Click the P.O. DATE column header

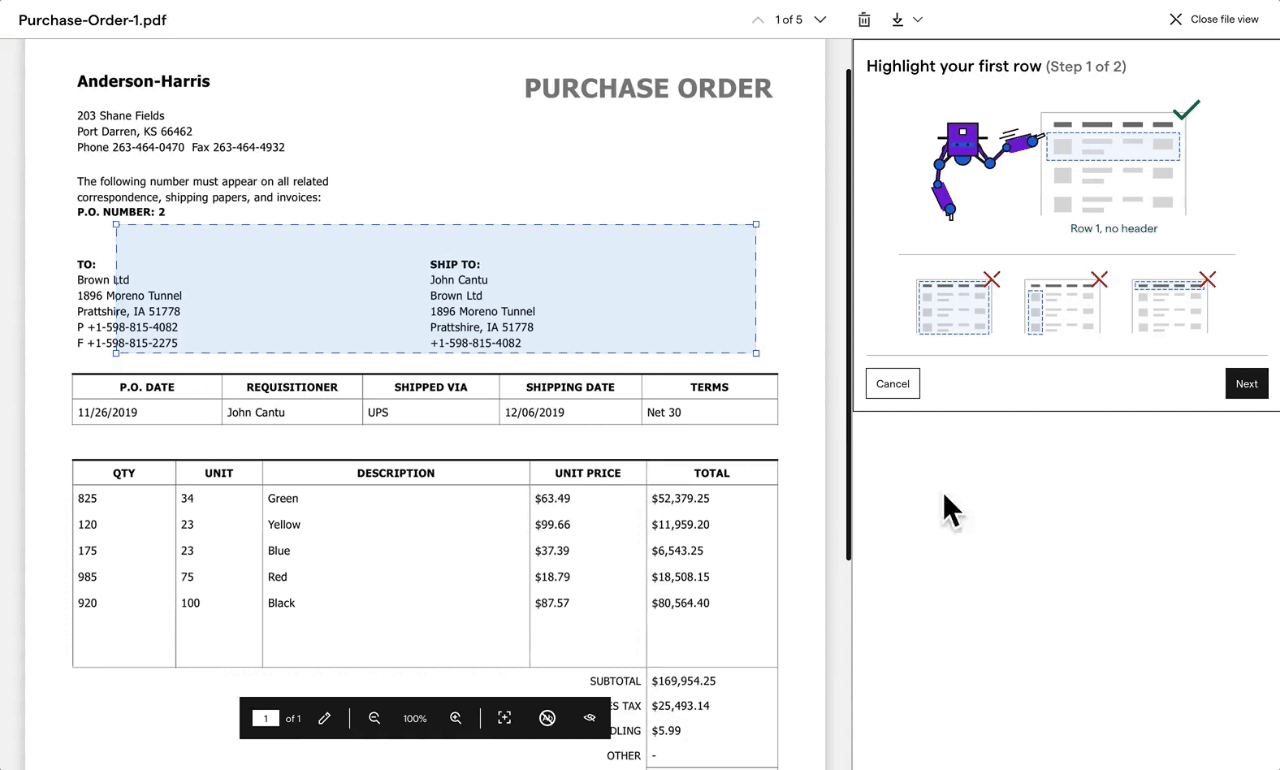pos(147,387)
